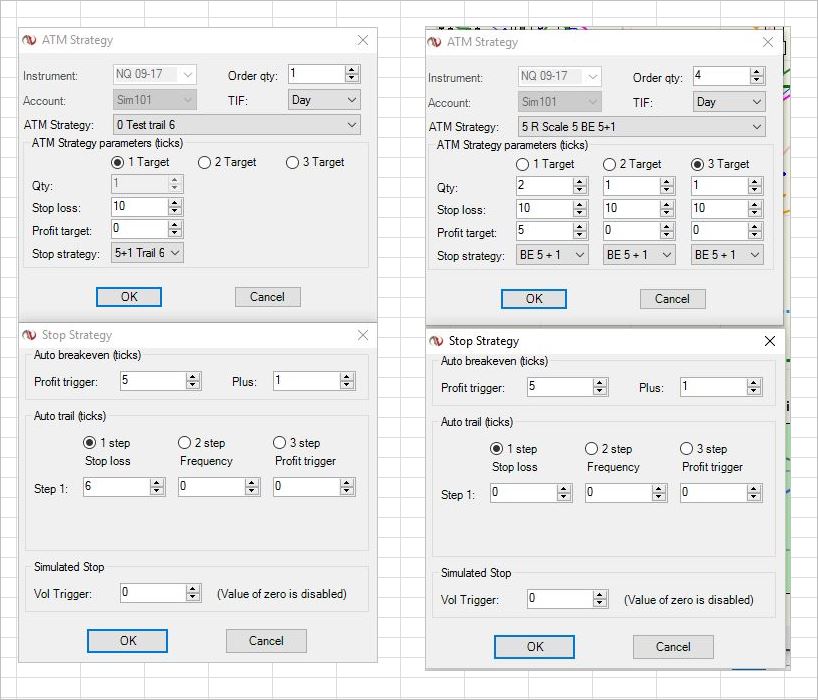Click Profit target field in left ATM dialog
The image size is (818, 700).
tap(139, 229)
